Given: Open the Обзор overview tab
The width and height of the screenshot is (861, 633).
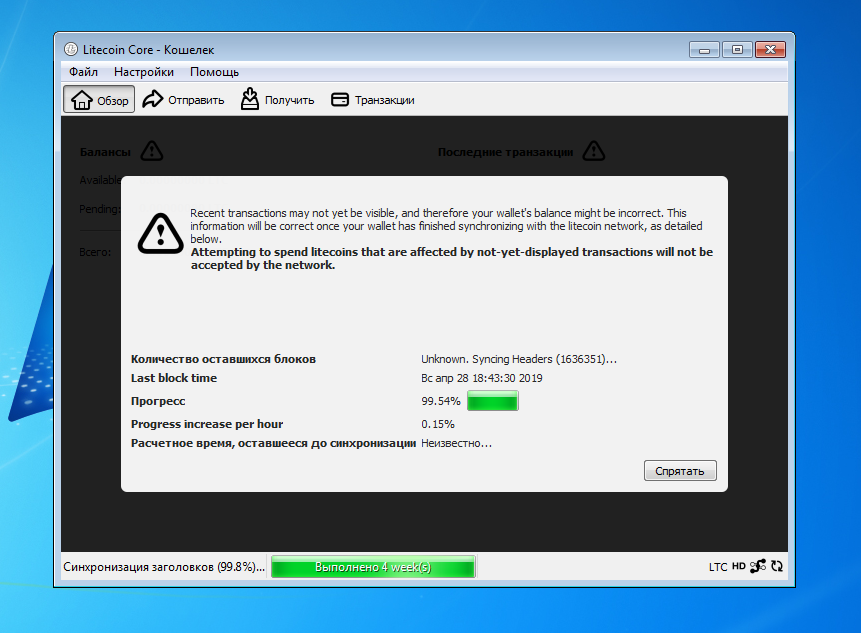Looking at the screenshot, I should click(99, 100).
